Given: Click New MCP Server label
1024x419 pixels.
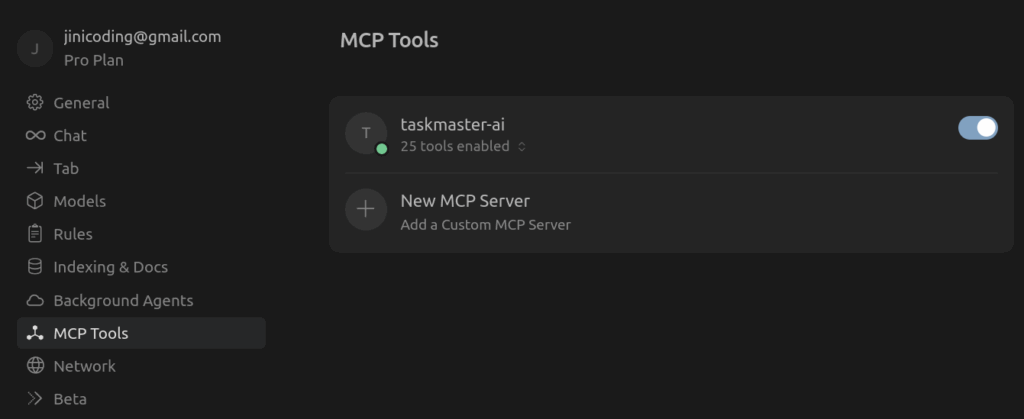Looking at the screenshot, I should click(x=465, y=200).
